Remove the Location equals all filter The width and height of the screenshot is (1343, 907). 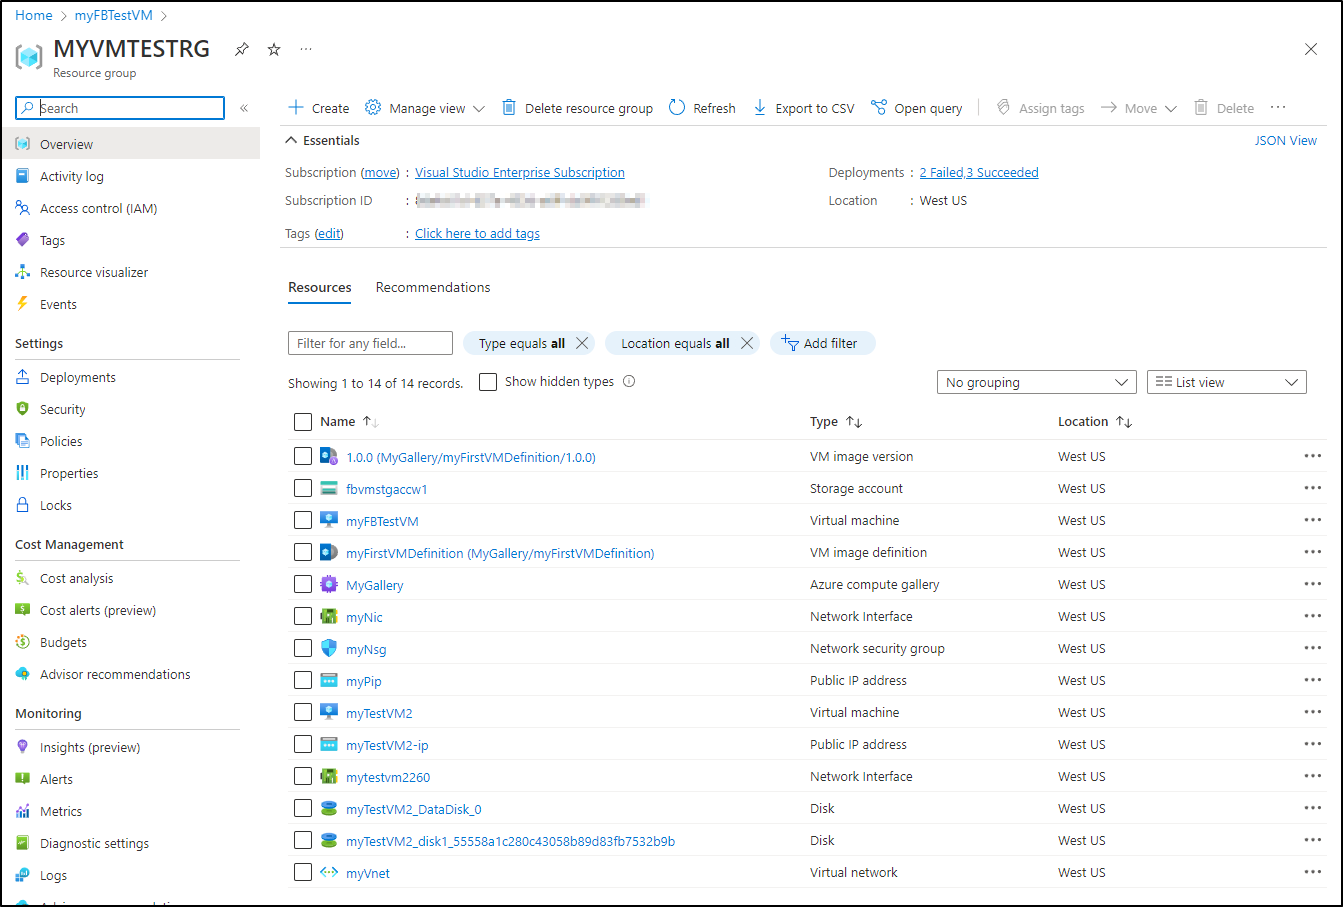point(746,343)
